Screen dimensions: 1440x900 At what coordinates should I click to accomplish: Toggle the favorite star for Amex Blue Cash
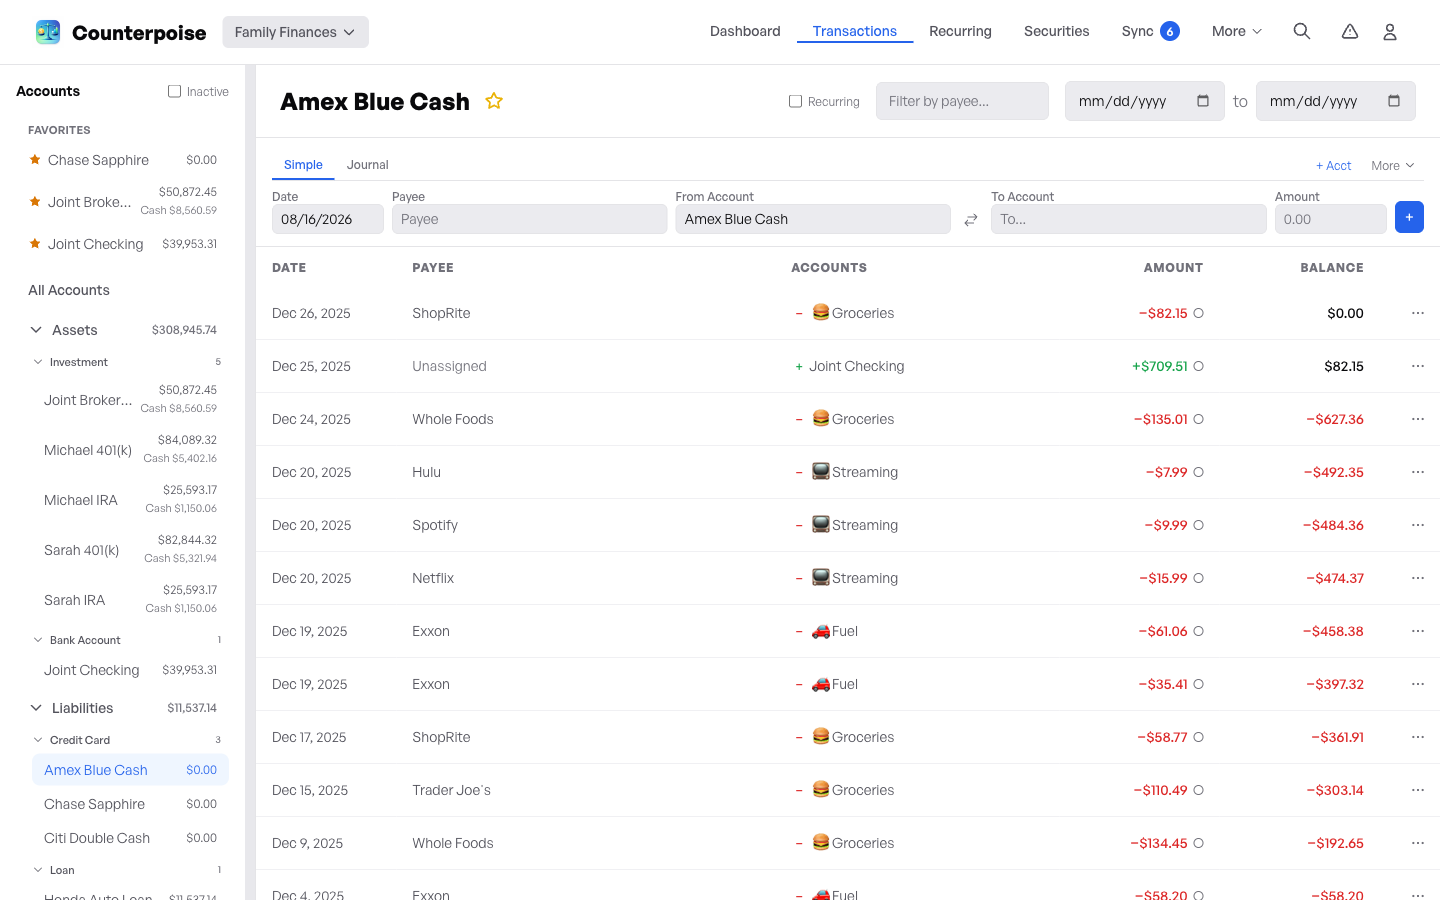coord(494,101)
